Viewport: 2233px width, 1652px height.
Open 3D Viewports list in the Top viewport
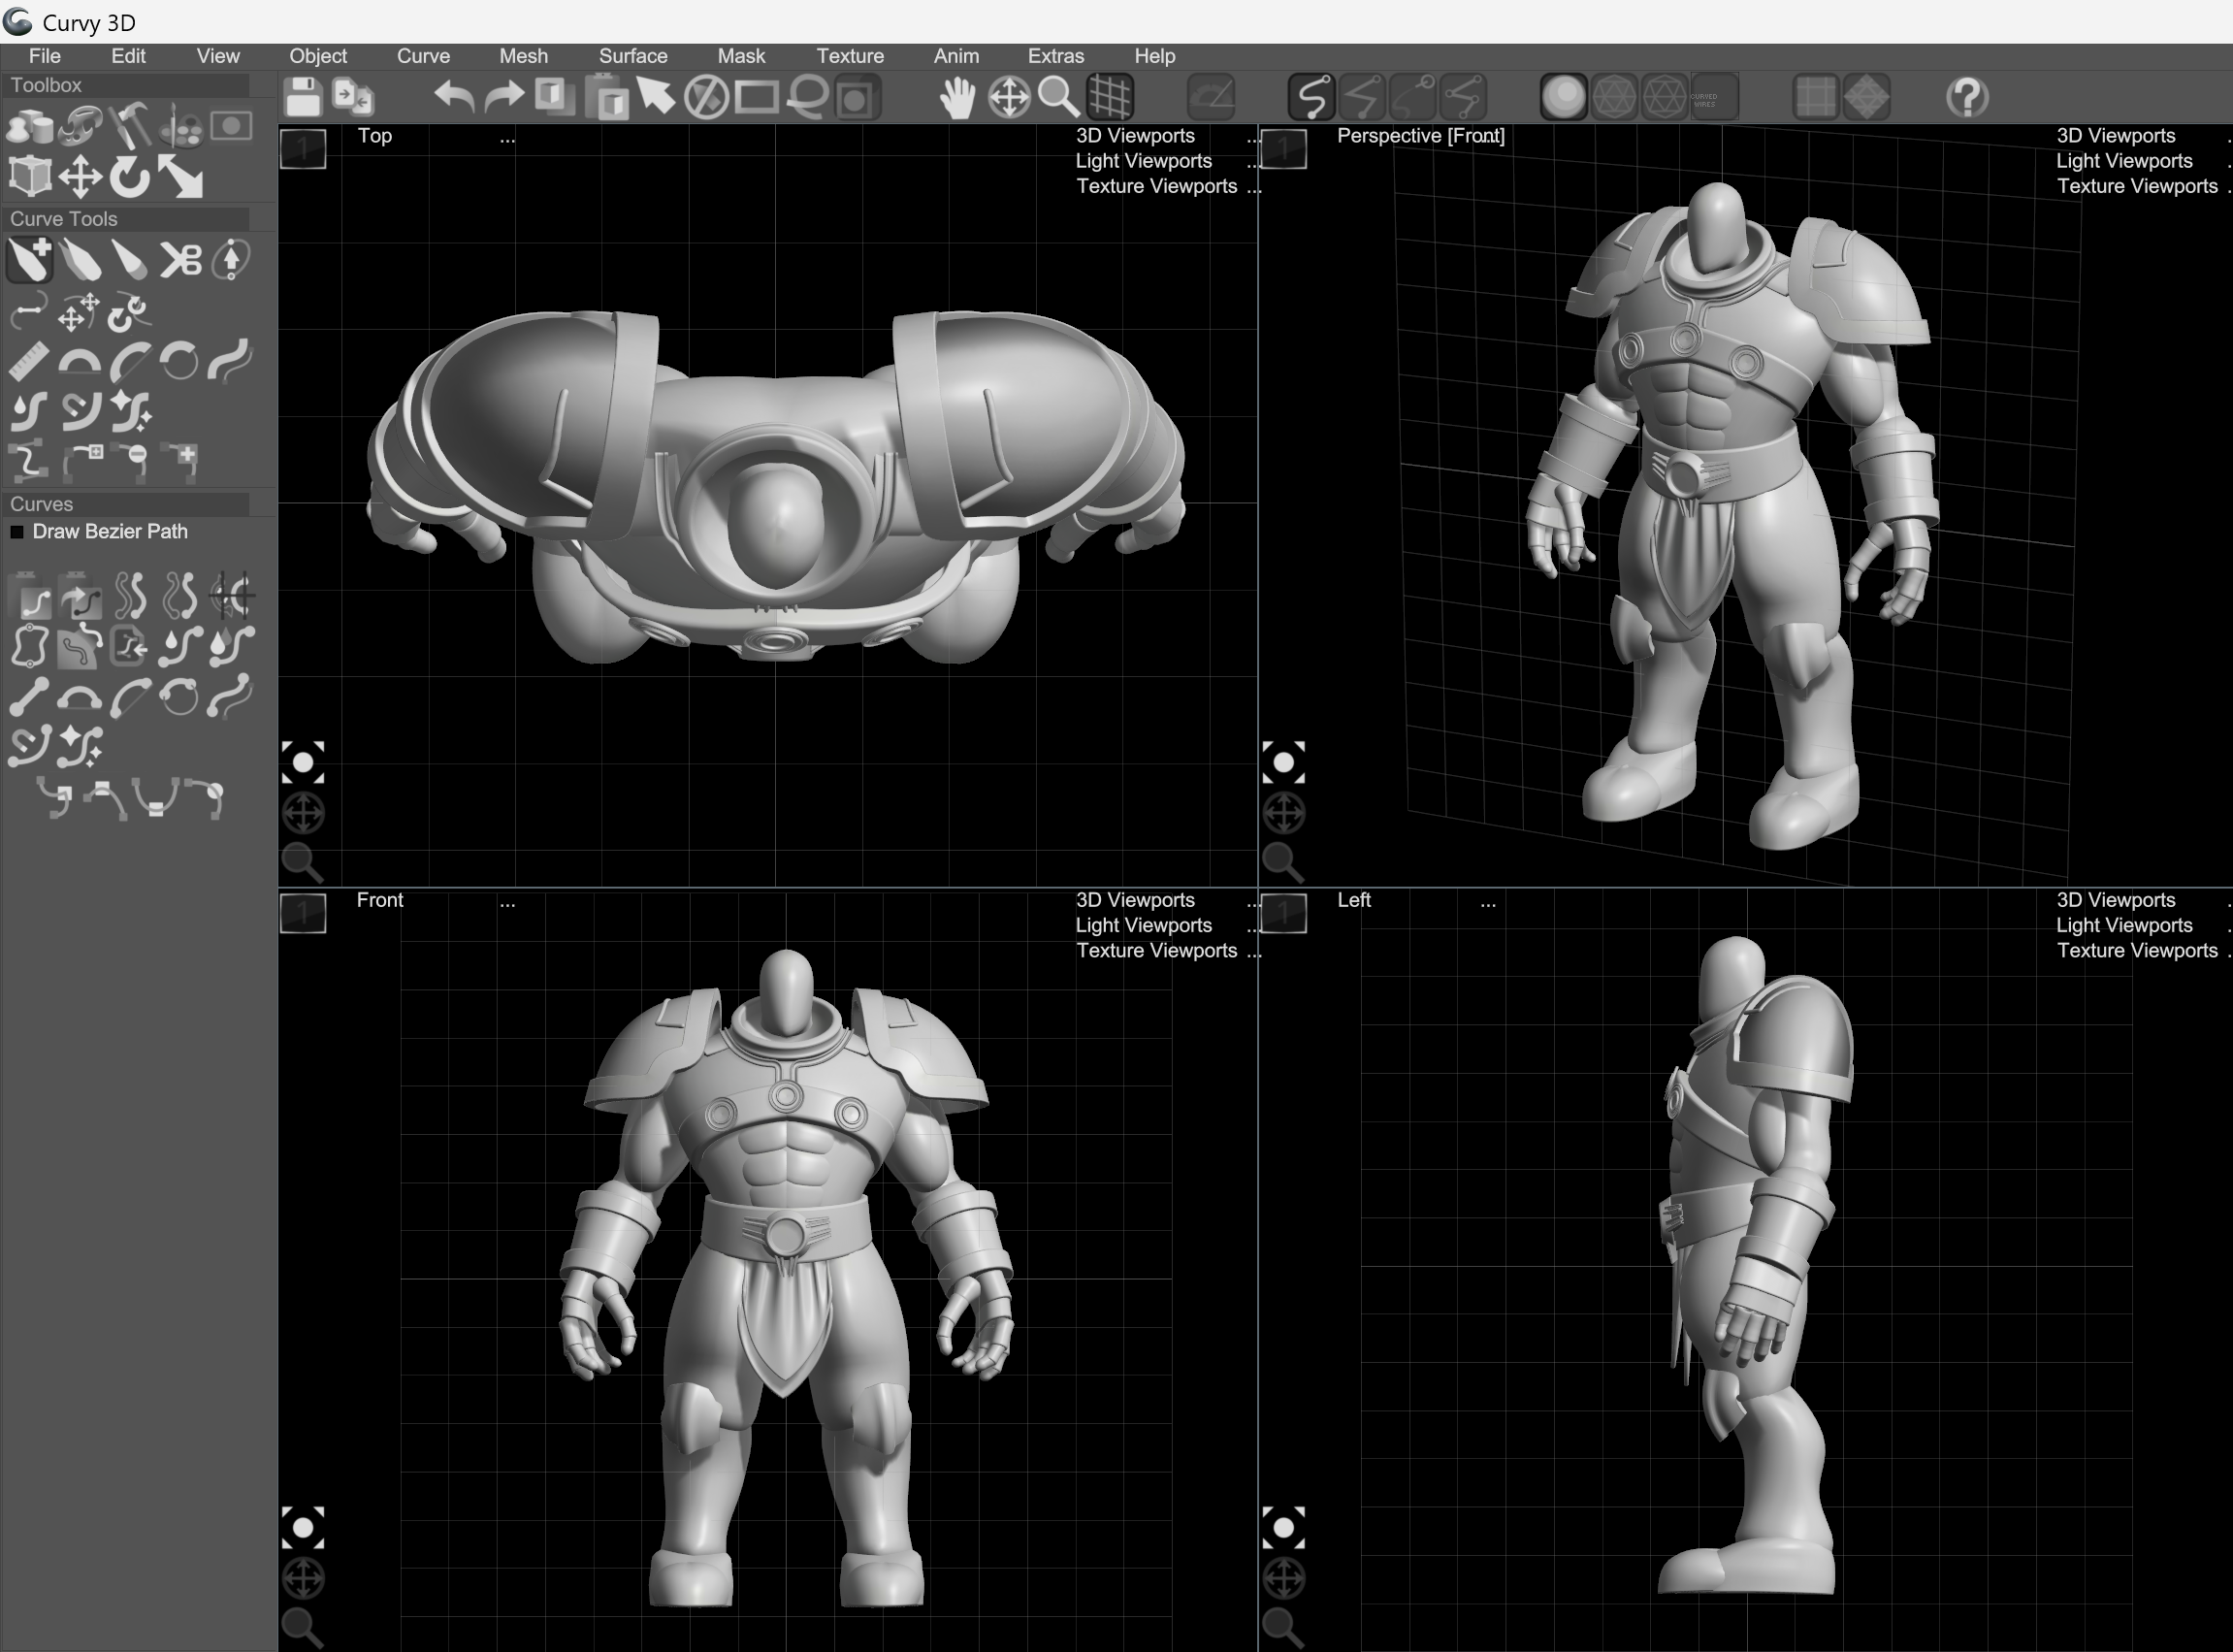tap(1135, 136)
